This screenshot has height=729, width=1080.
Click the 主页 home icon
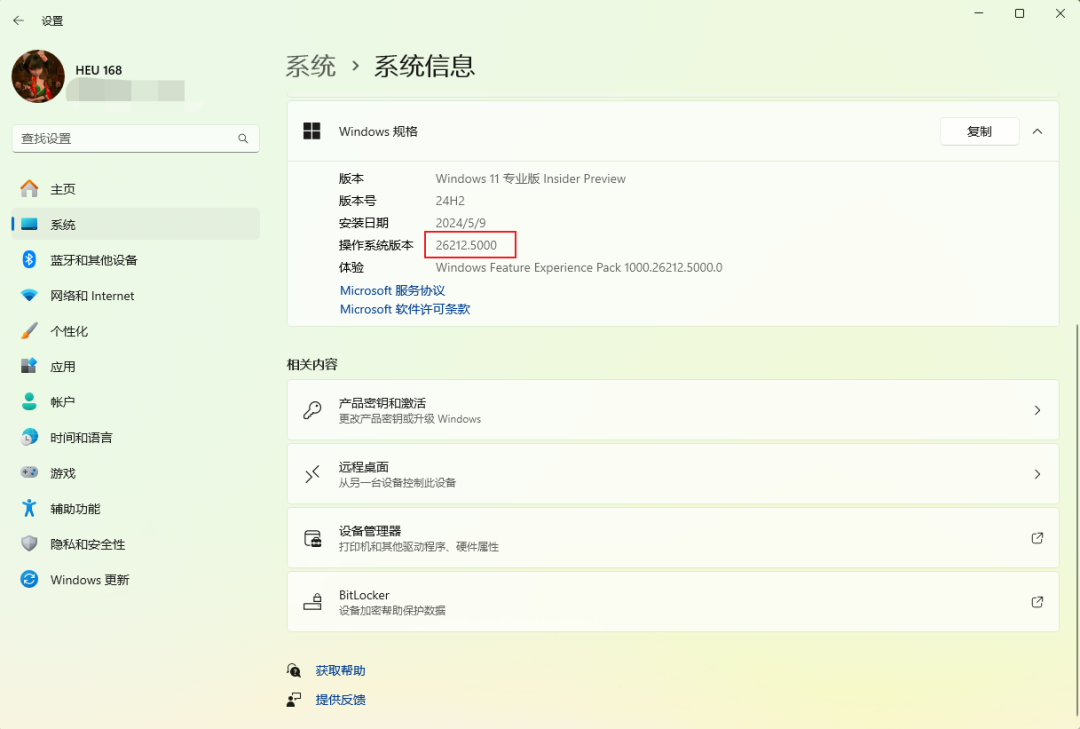pos(29,189)
